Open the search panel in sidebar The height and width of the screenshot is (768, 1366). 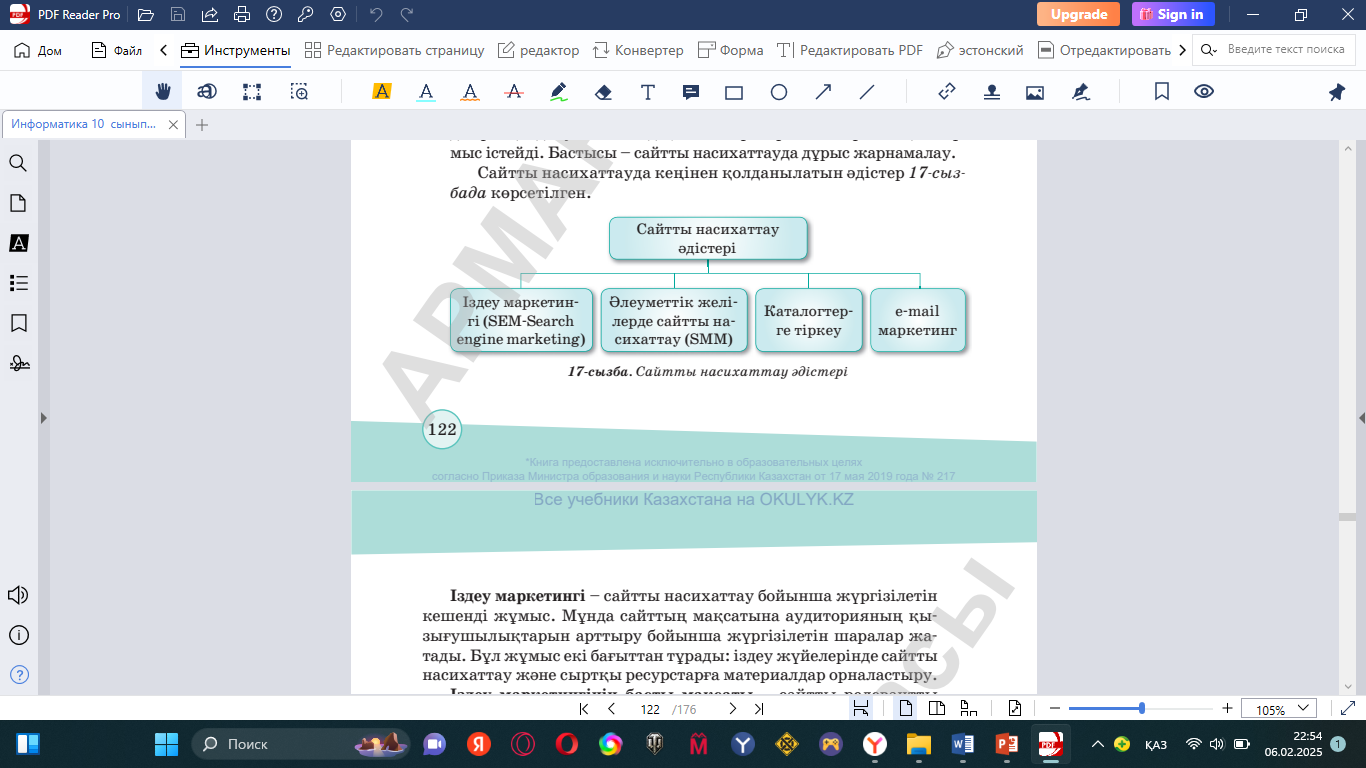tap(18, 163)
